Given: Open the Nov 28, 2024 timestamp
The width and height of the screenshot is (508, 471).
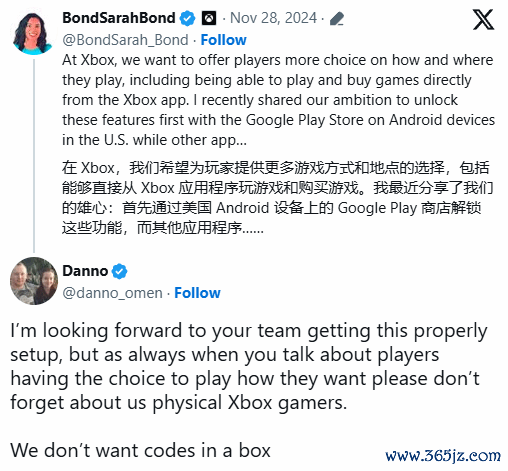Looking at the screenshot, I should tap(273, 18).
